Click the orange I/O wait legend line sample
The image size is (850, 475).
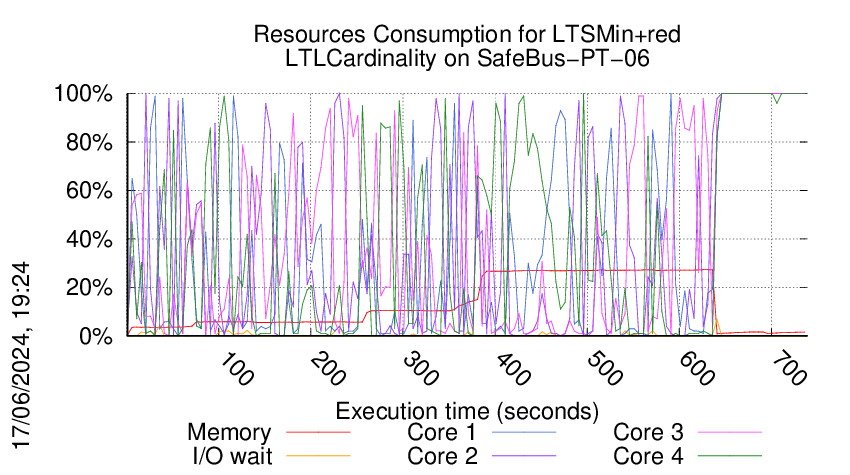(x=318, y=456)
